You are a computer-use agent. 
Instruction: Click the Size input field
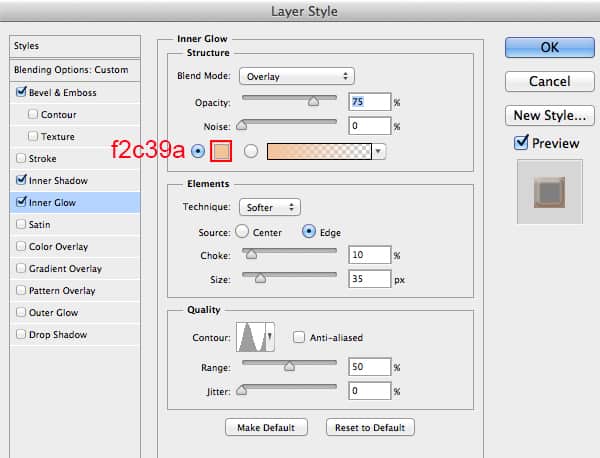(369, 279)
